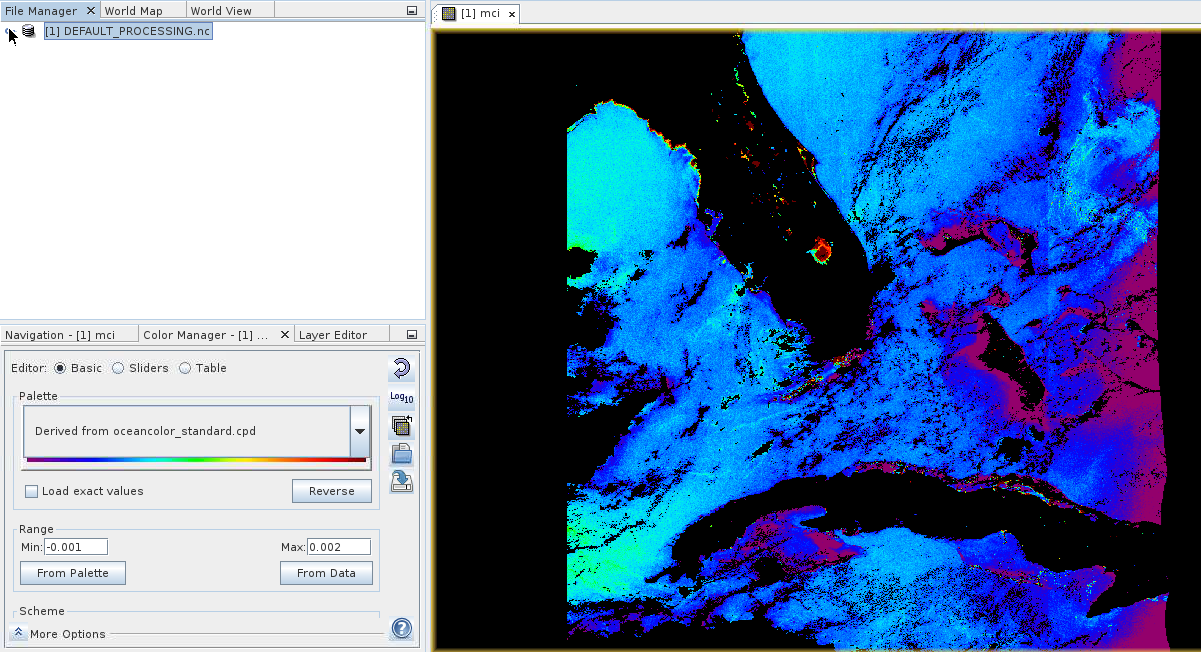Select the [1] DEFAULT_PROCESSING.nc product row
1201x652 pixels.
(x=128, y=31)
